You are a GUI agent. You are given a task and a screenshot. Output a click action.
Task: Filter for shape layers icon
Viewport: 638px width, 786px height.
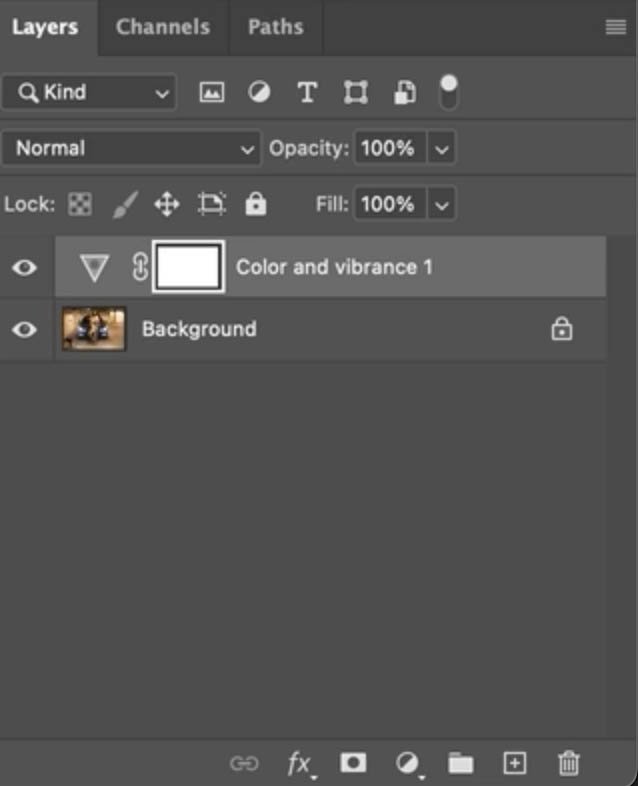click(355, 93)
